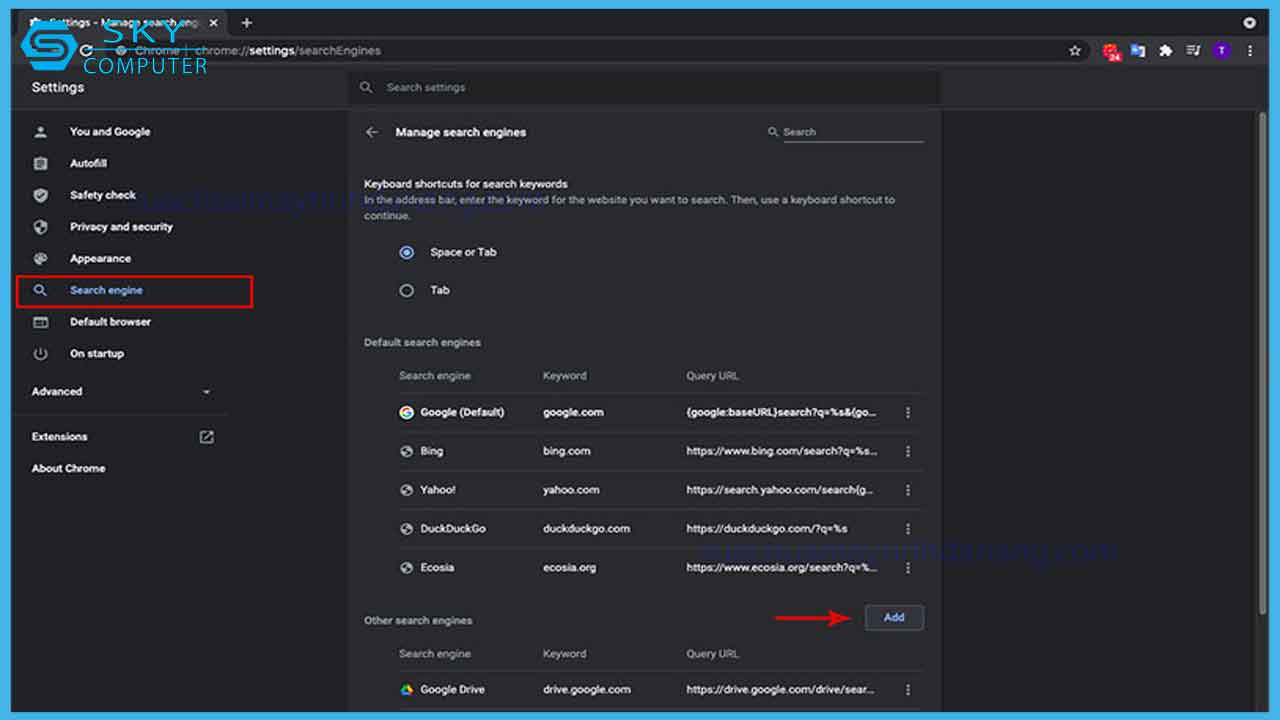Focus the Search settings field
The width and height of the screenshot is (1280, 720).
click(x=644, y=88)
